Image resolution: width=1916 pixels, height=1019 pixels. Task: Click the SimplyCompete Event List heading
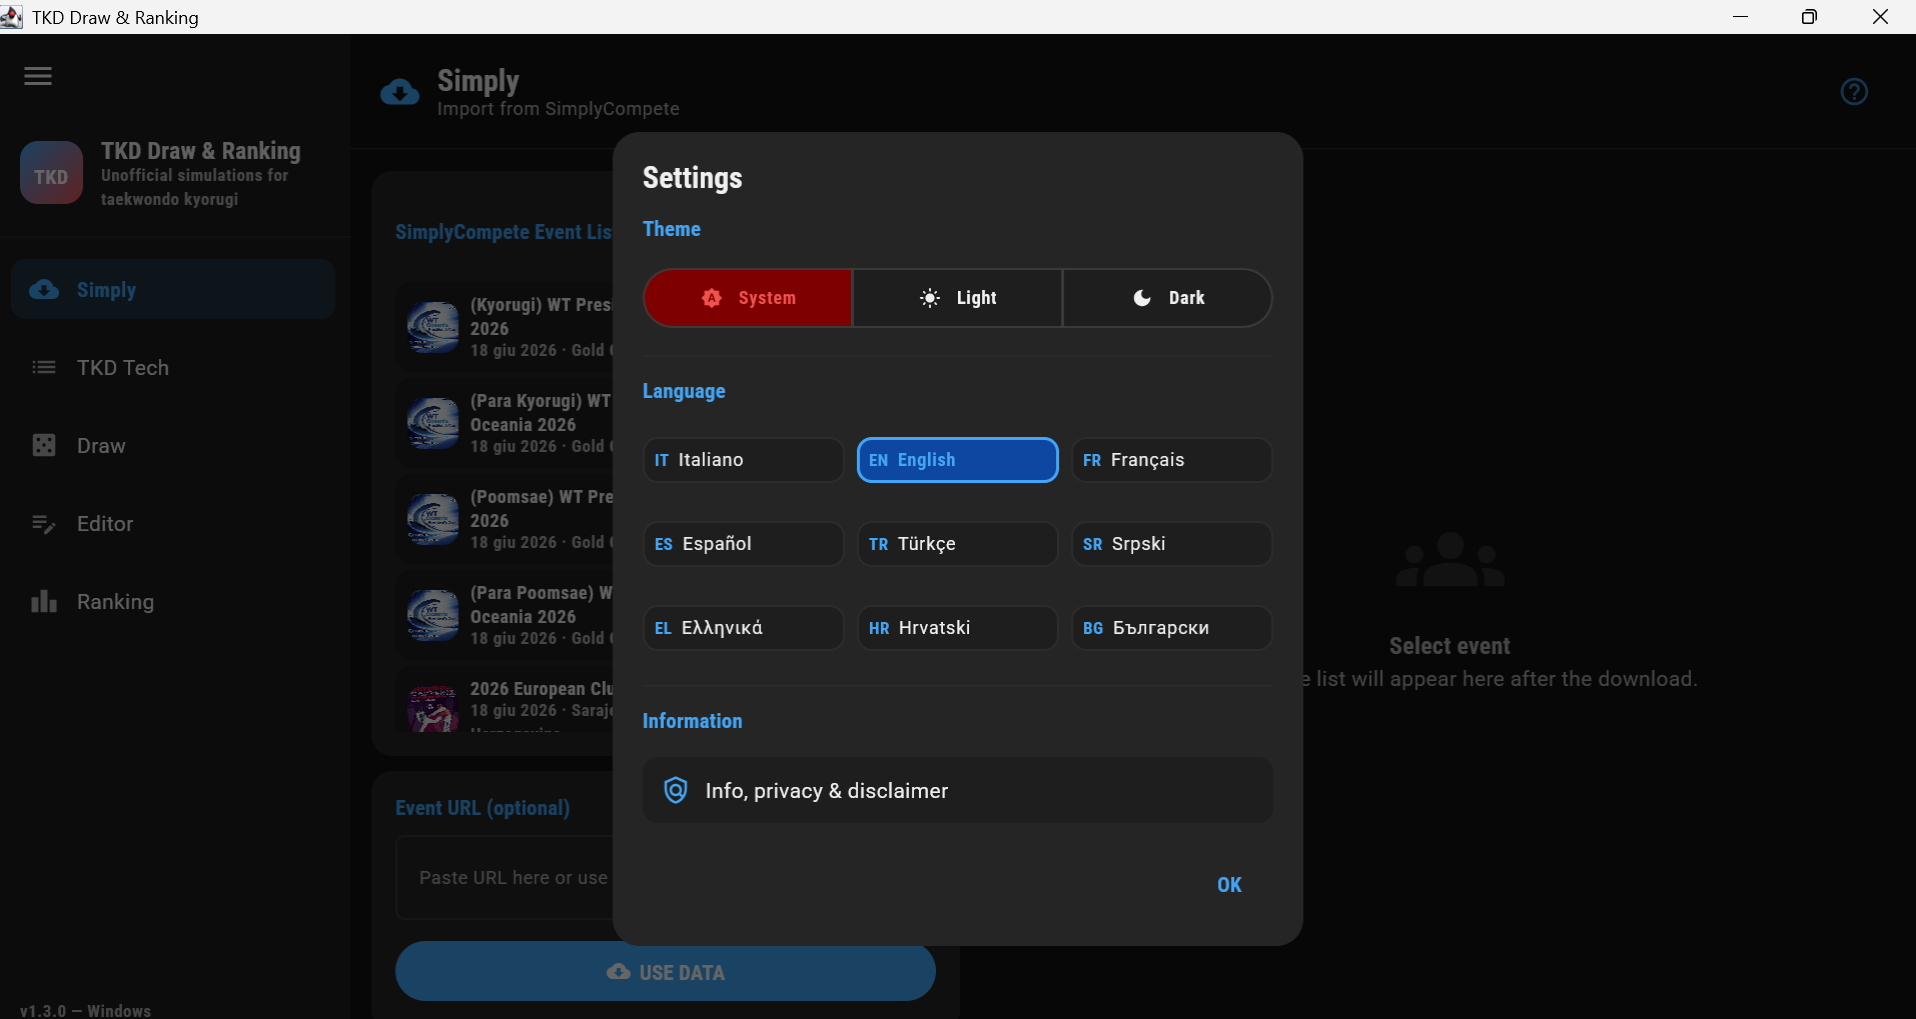(503, 232)
